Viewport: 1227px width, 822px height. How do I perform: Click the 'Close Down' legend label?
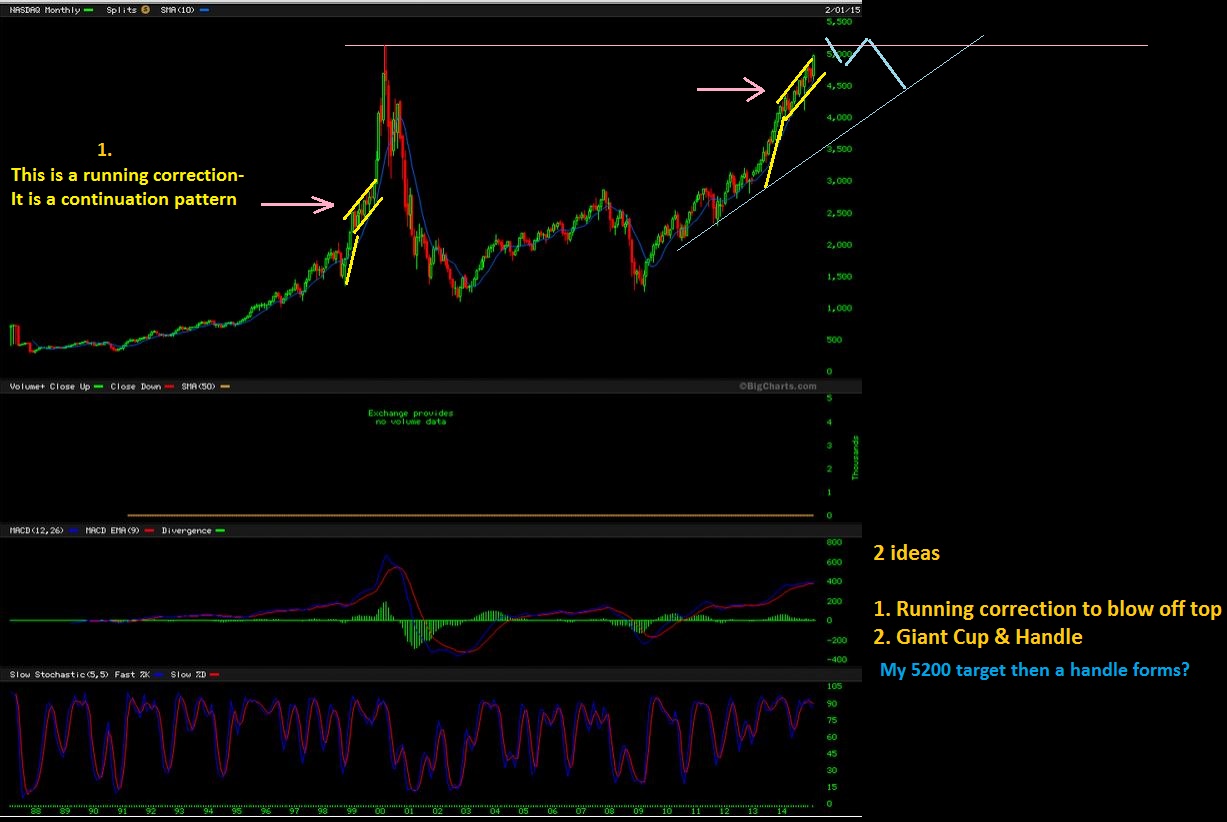[134, 386]
